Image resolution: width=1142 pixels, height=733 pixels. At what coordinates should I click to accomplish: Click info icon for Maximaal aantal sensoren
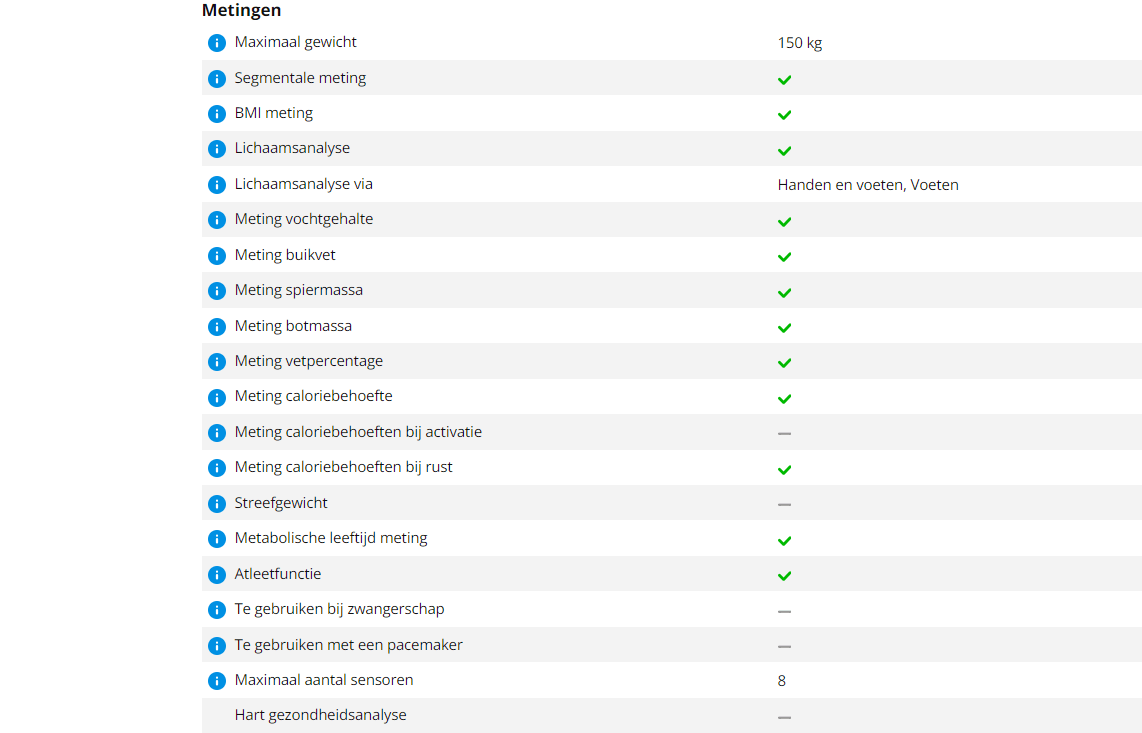216,681
